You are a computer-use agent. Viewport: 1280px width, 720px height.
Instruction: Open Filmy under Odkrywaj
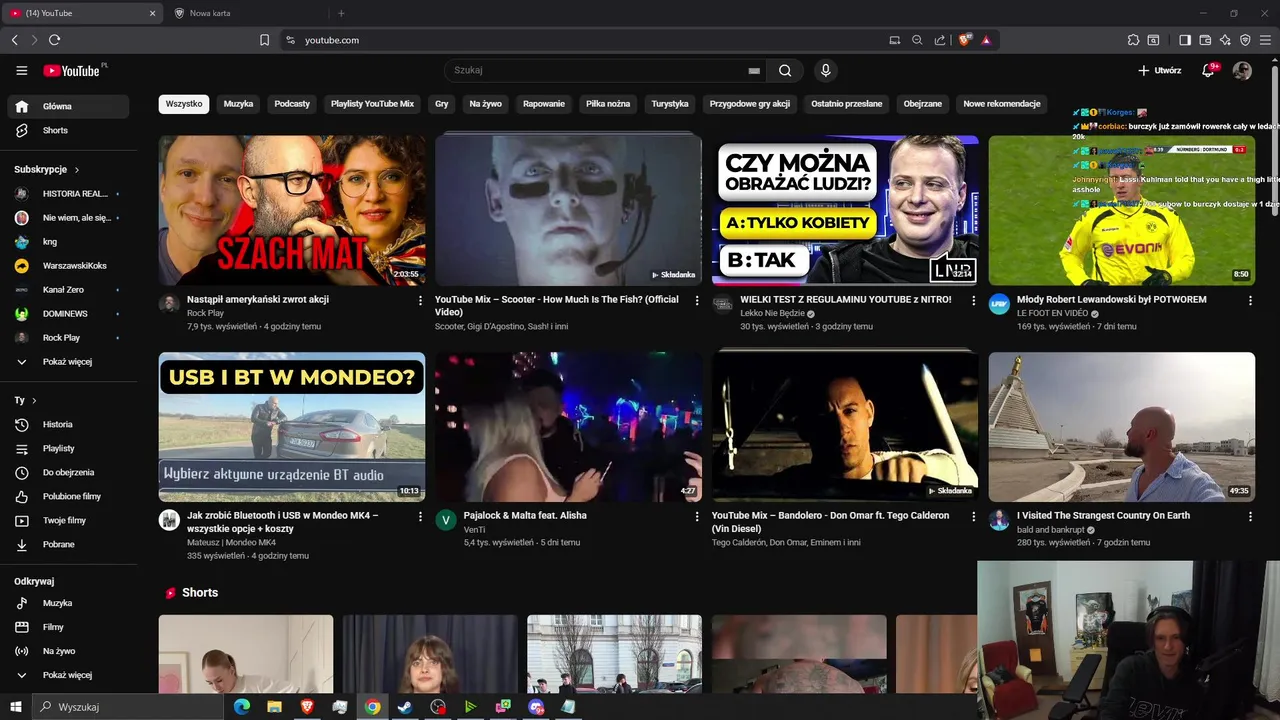[x=68, y=628]
